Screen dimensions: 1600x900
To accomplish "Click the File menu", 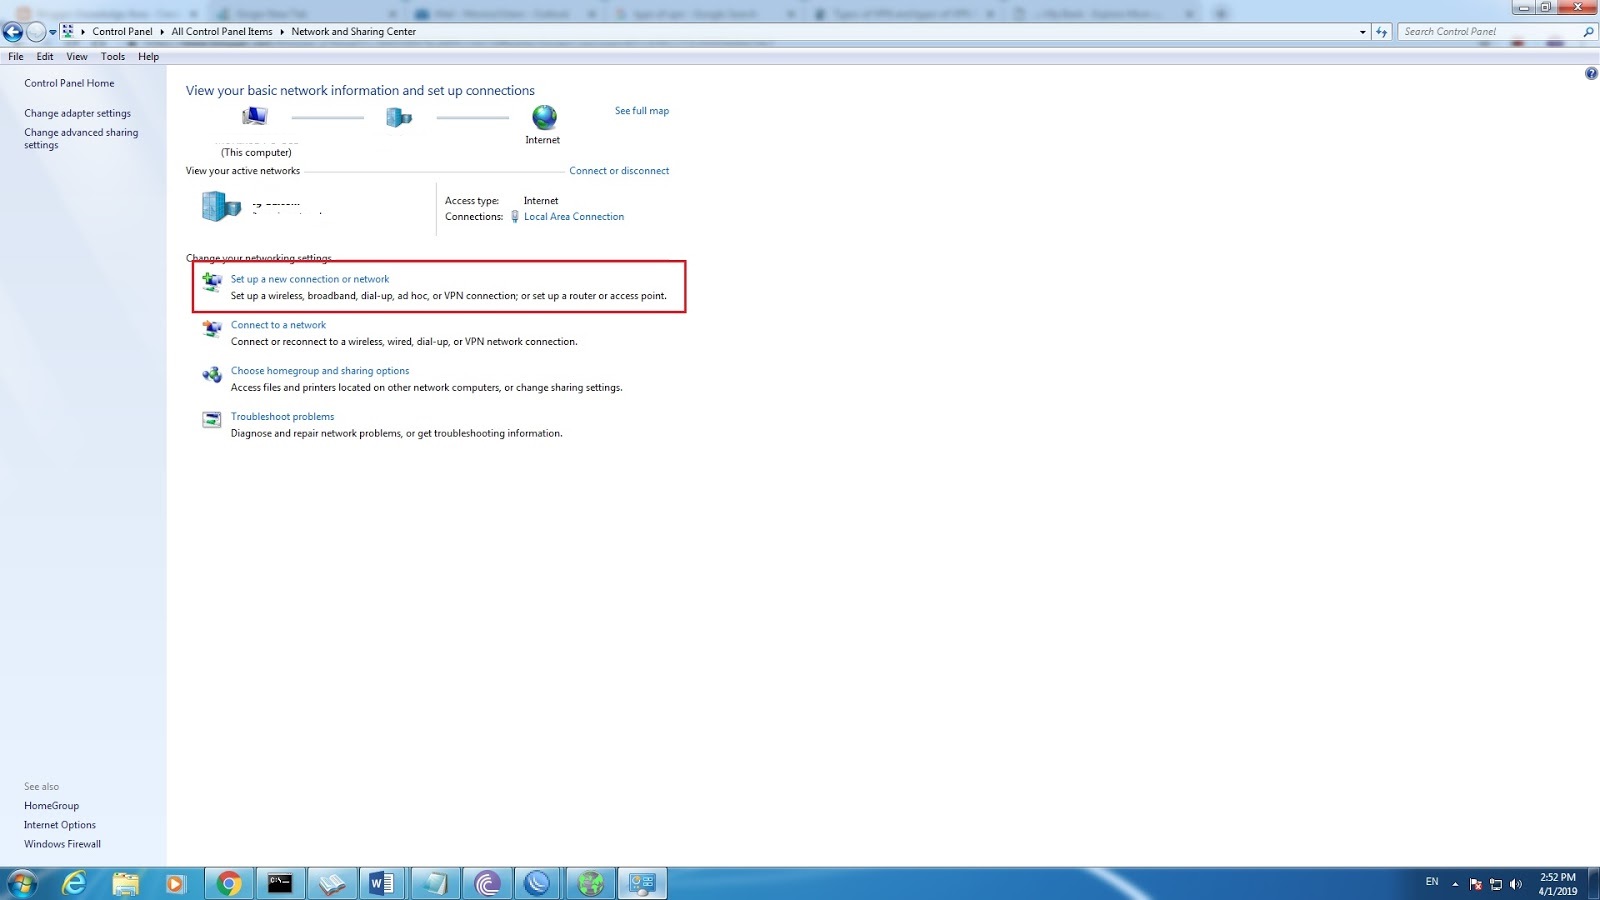I will click(x=15, y=56).
